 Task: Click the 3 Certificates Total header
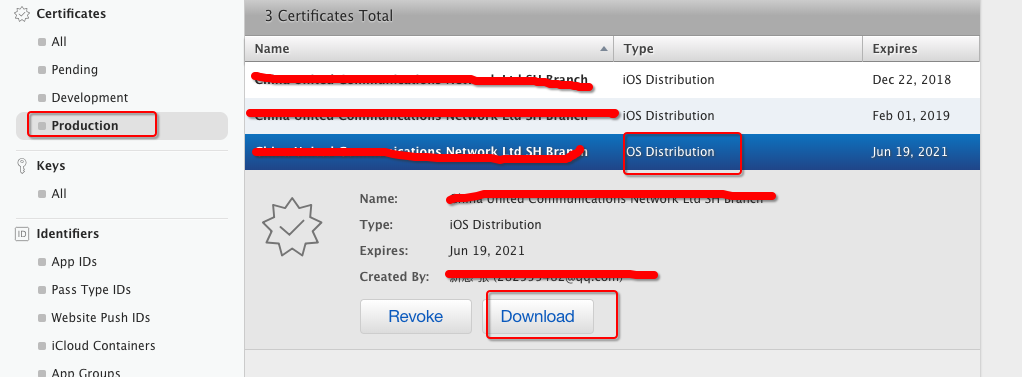(329, 16)
